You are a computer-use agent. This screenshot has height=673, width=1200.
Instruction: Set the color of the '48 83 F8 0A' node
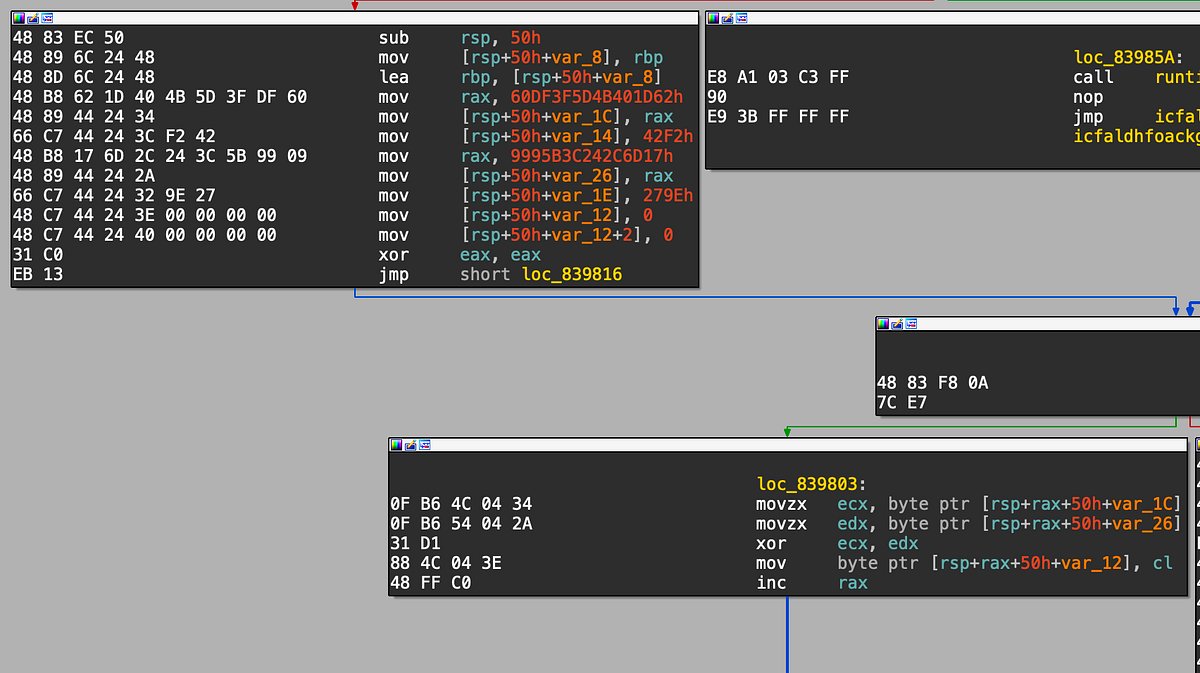(x=883, y=324)
